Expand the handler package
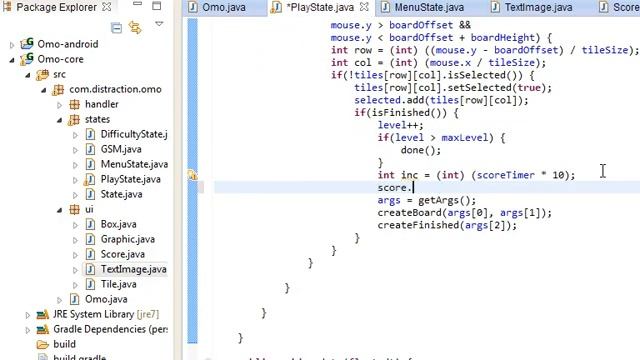Screen dimensions: 640x360 tap(60, 105)
